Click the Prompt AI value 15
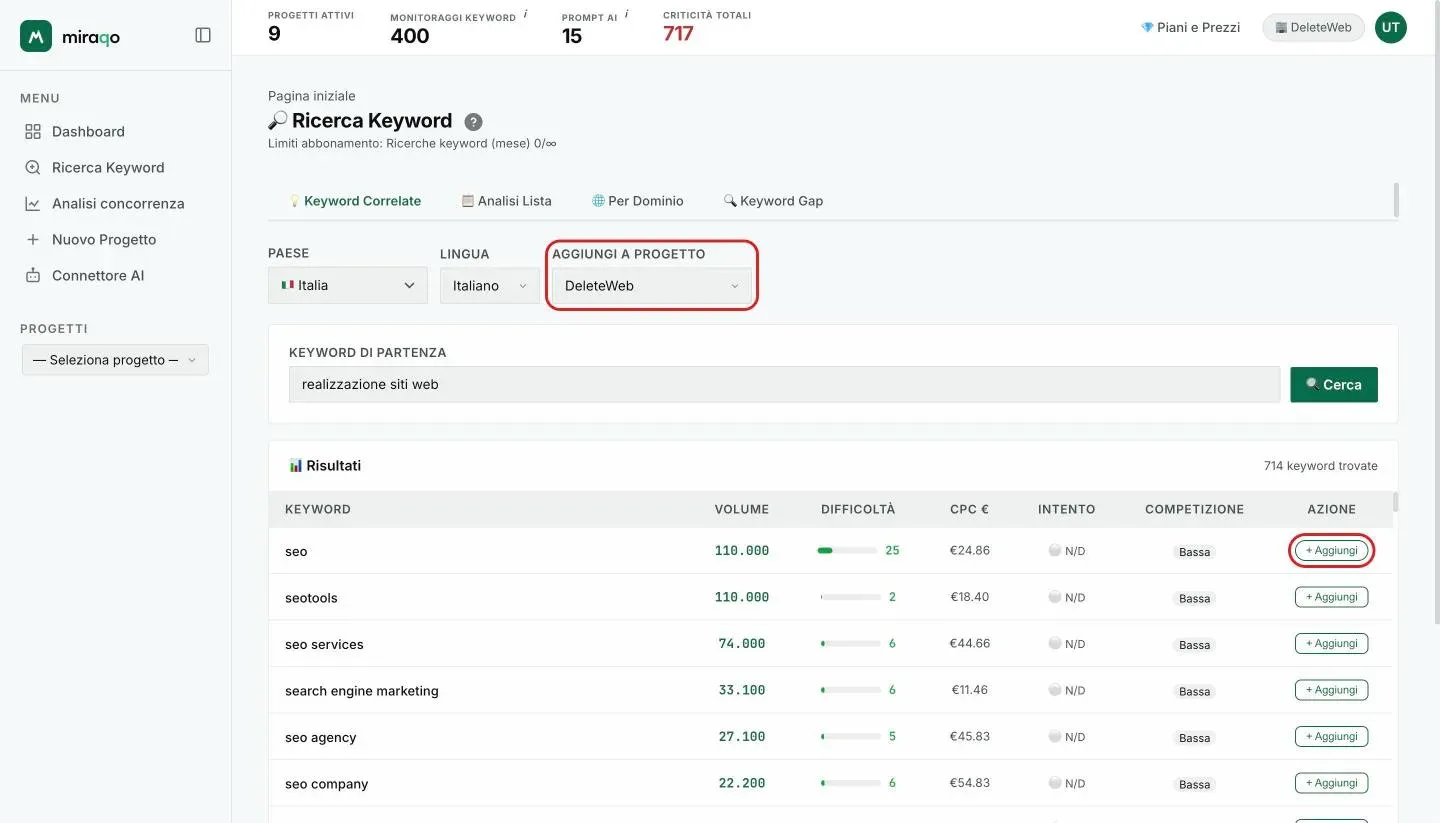The height and width of the screenshot is (823, 1440). pos(572,36)
